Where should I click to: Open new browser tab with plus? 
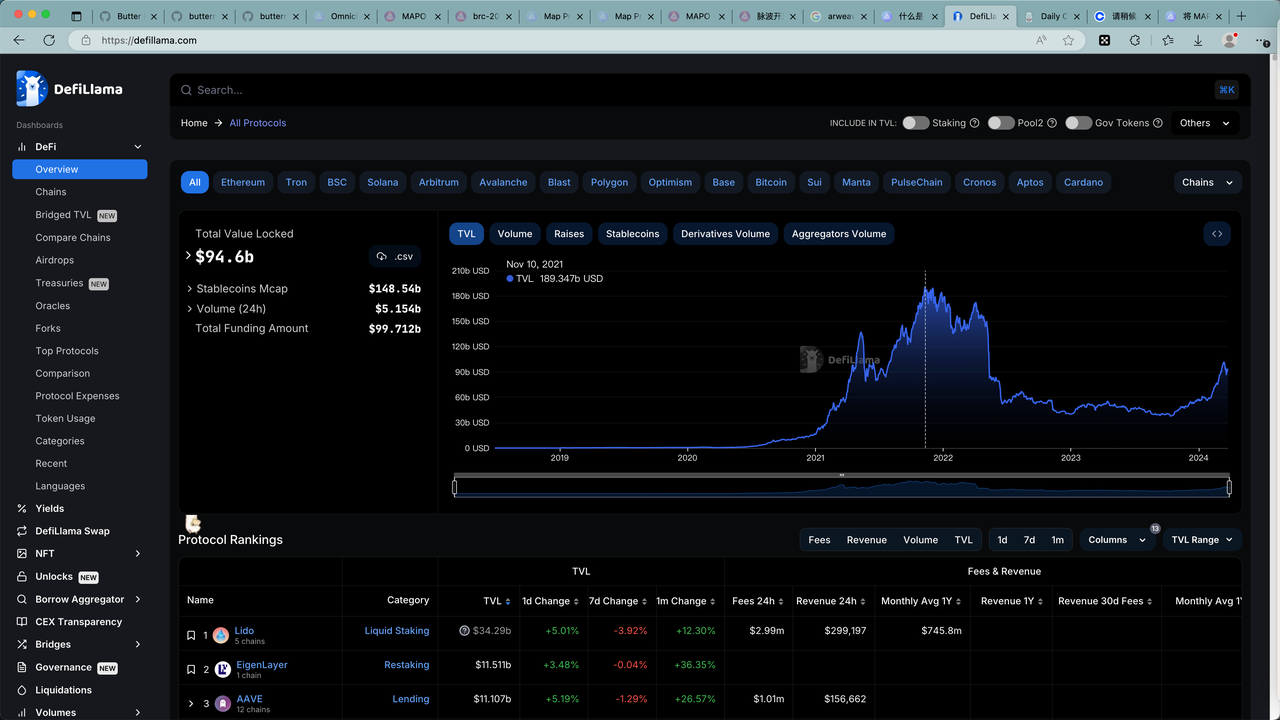pos(1242,16)
